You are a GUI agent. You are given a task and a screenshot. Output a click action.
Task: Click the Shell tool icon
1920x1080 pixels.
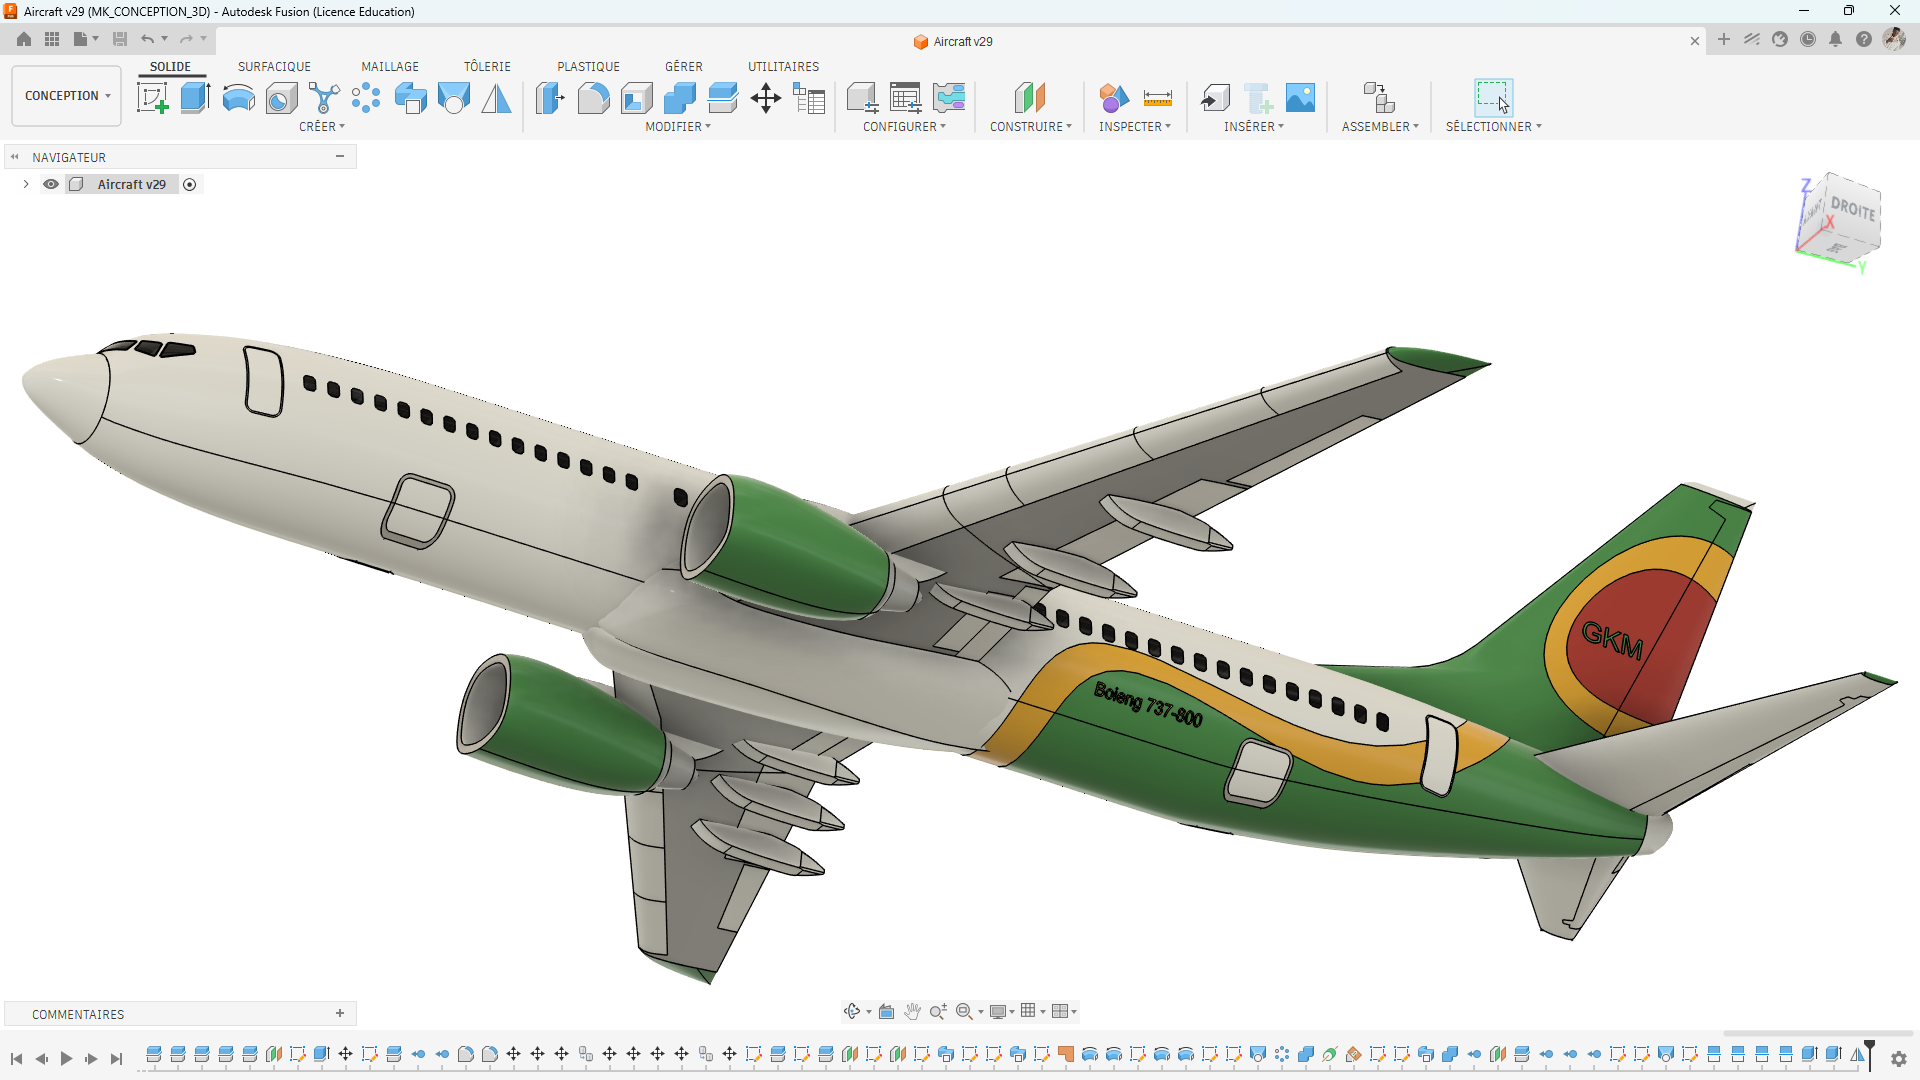tap(636, 98)
